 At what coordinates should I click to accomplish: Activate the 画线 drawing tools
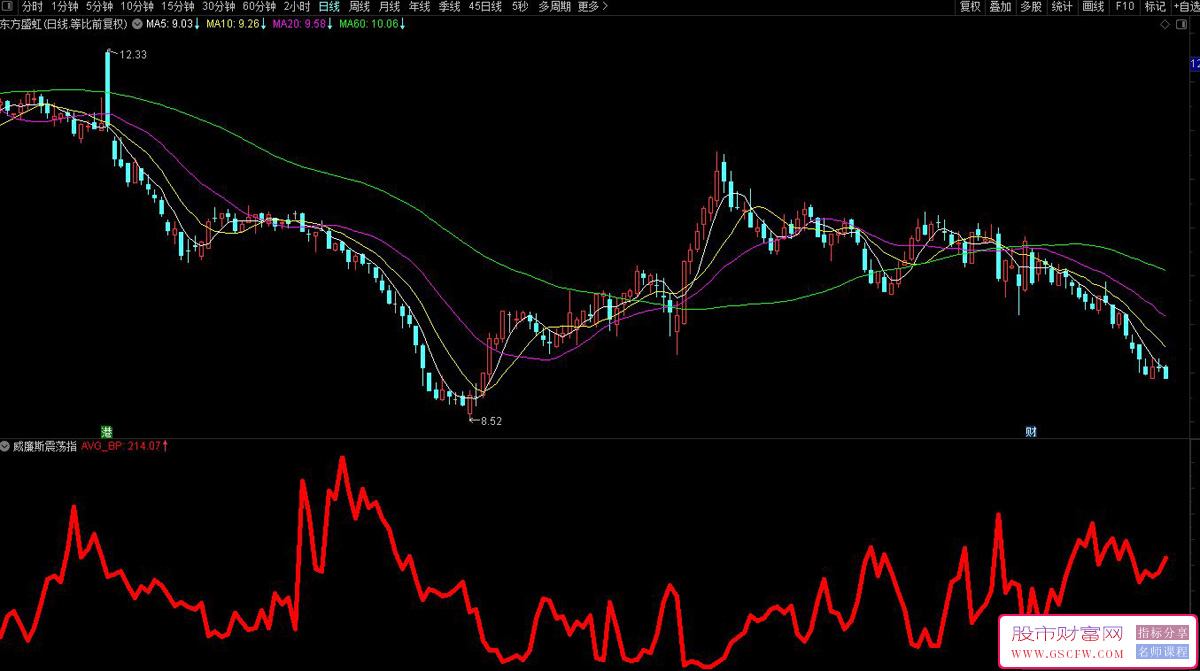pos(1093,6)
